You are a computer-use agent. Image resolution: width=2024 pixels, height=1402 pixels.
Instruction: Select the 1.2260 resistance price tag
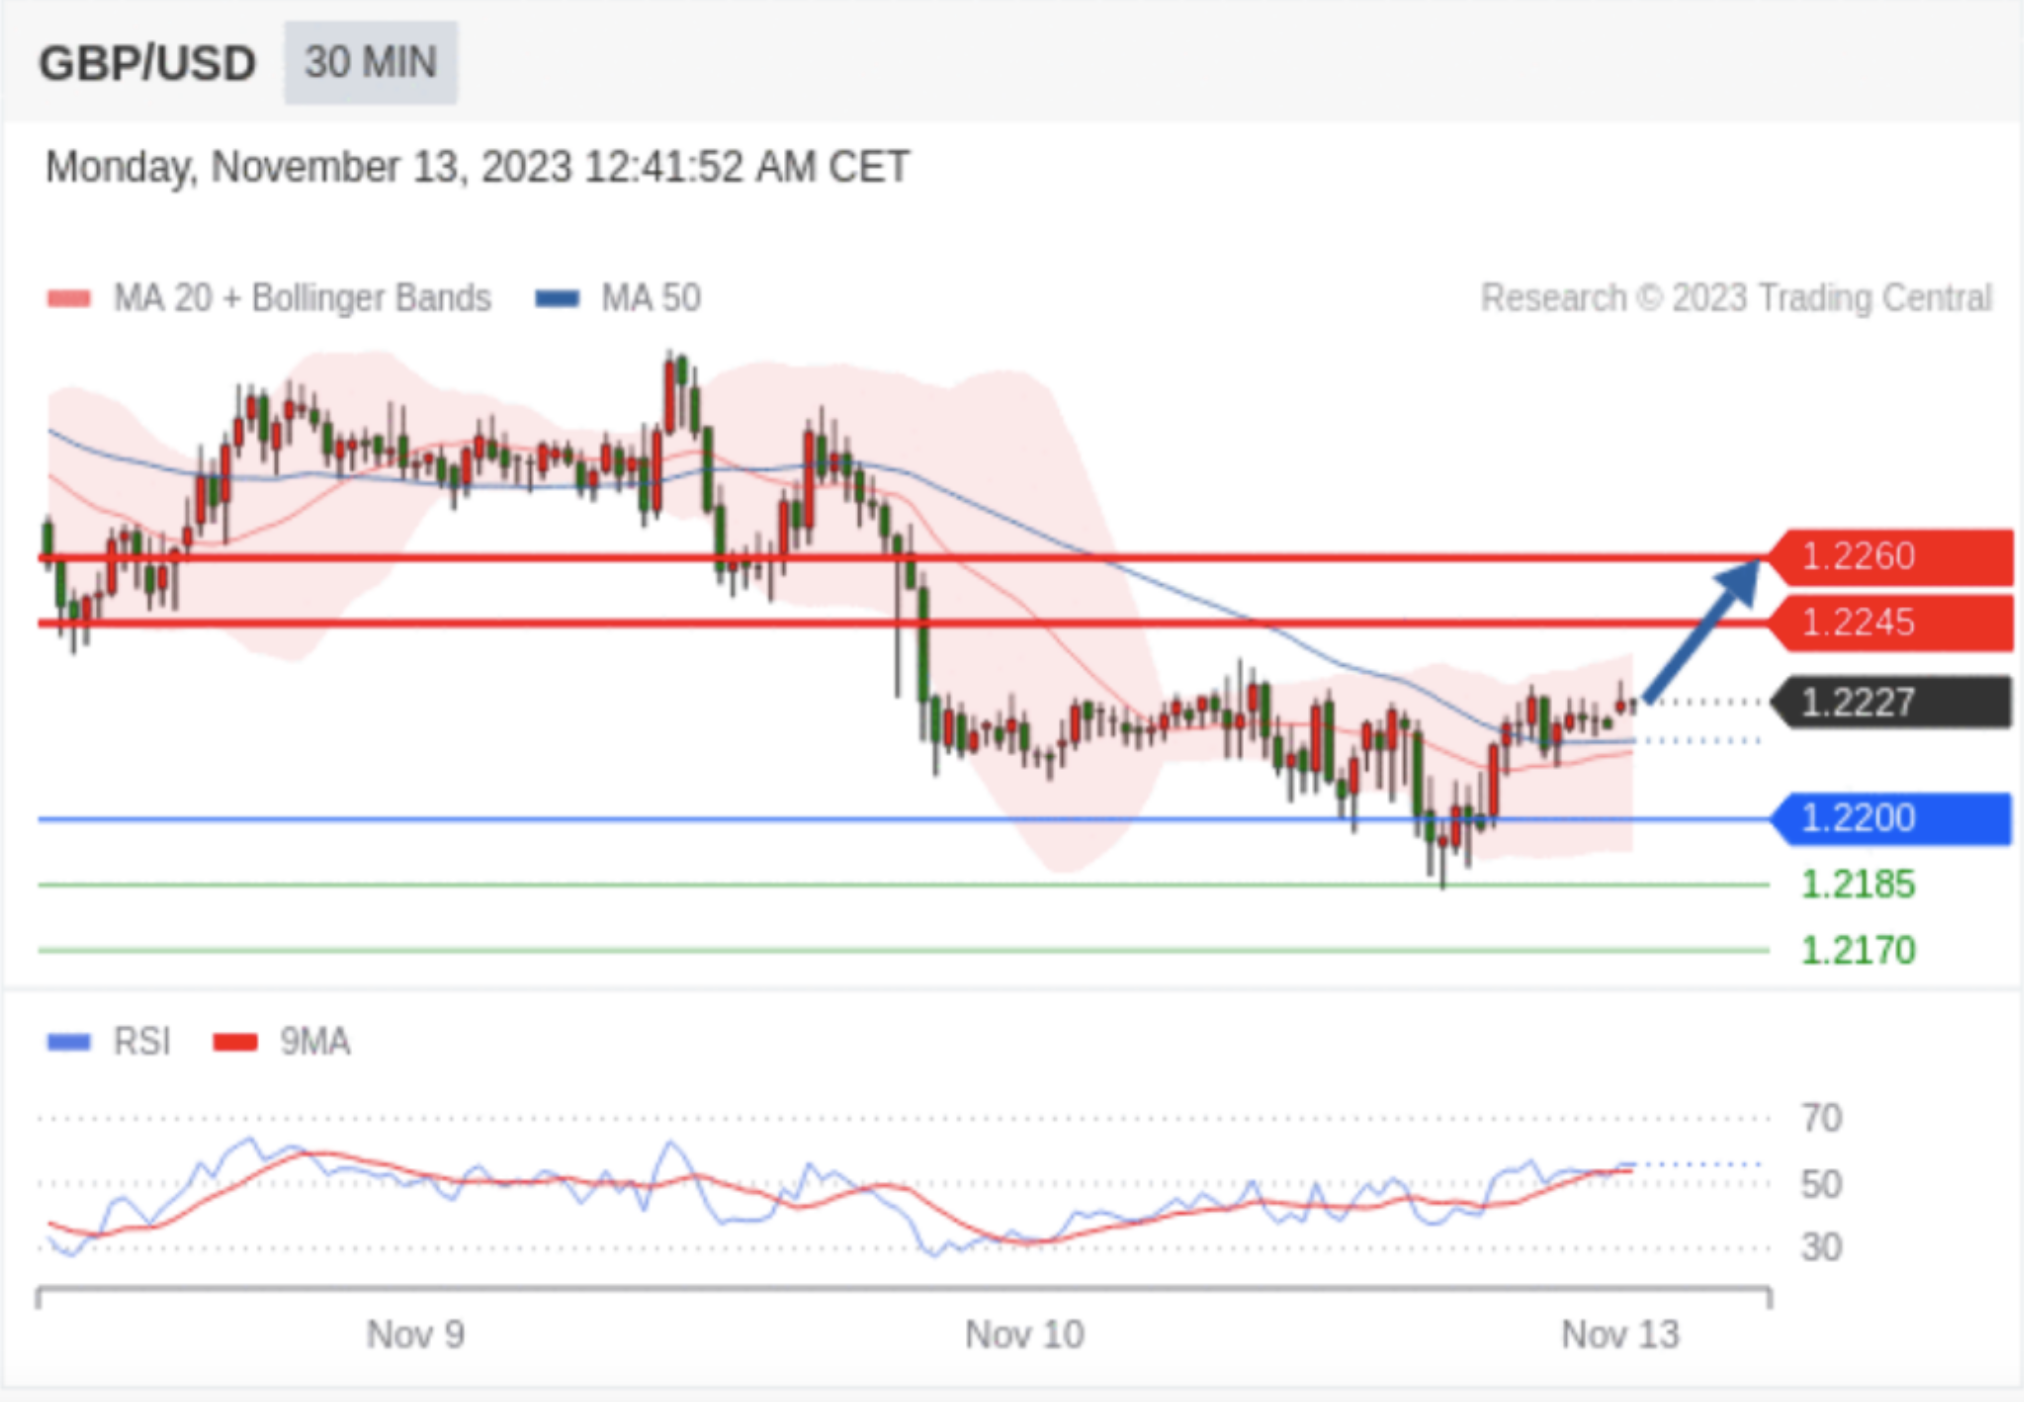pyautogui.click(x=1891, y=556)
